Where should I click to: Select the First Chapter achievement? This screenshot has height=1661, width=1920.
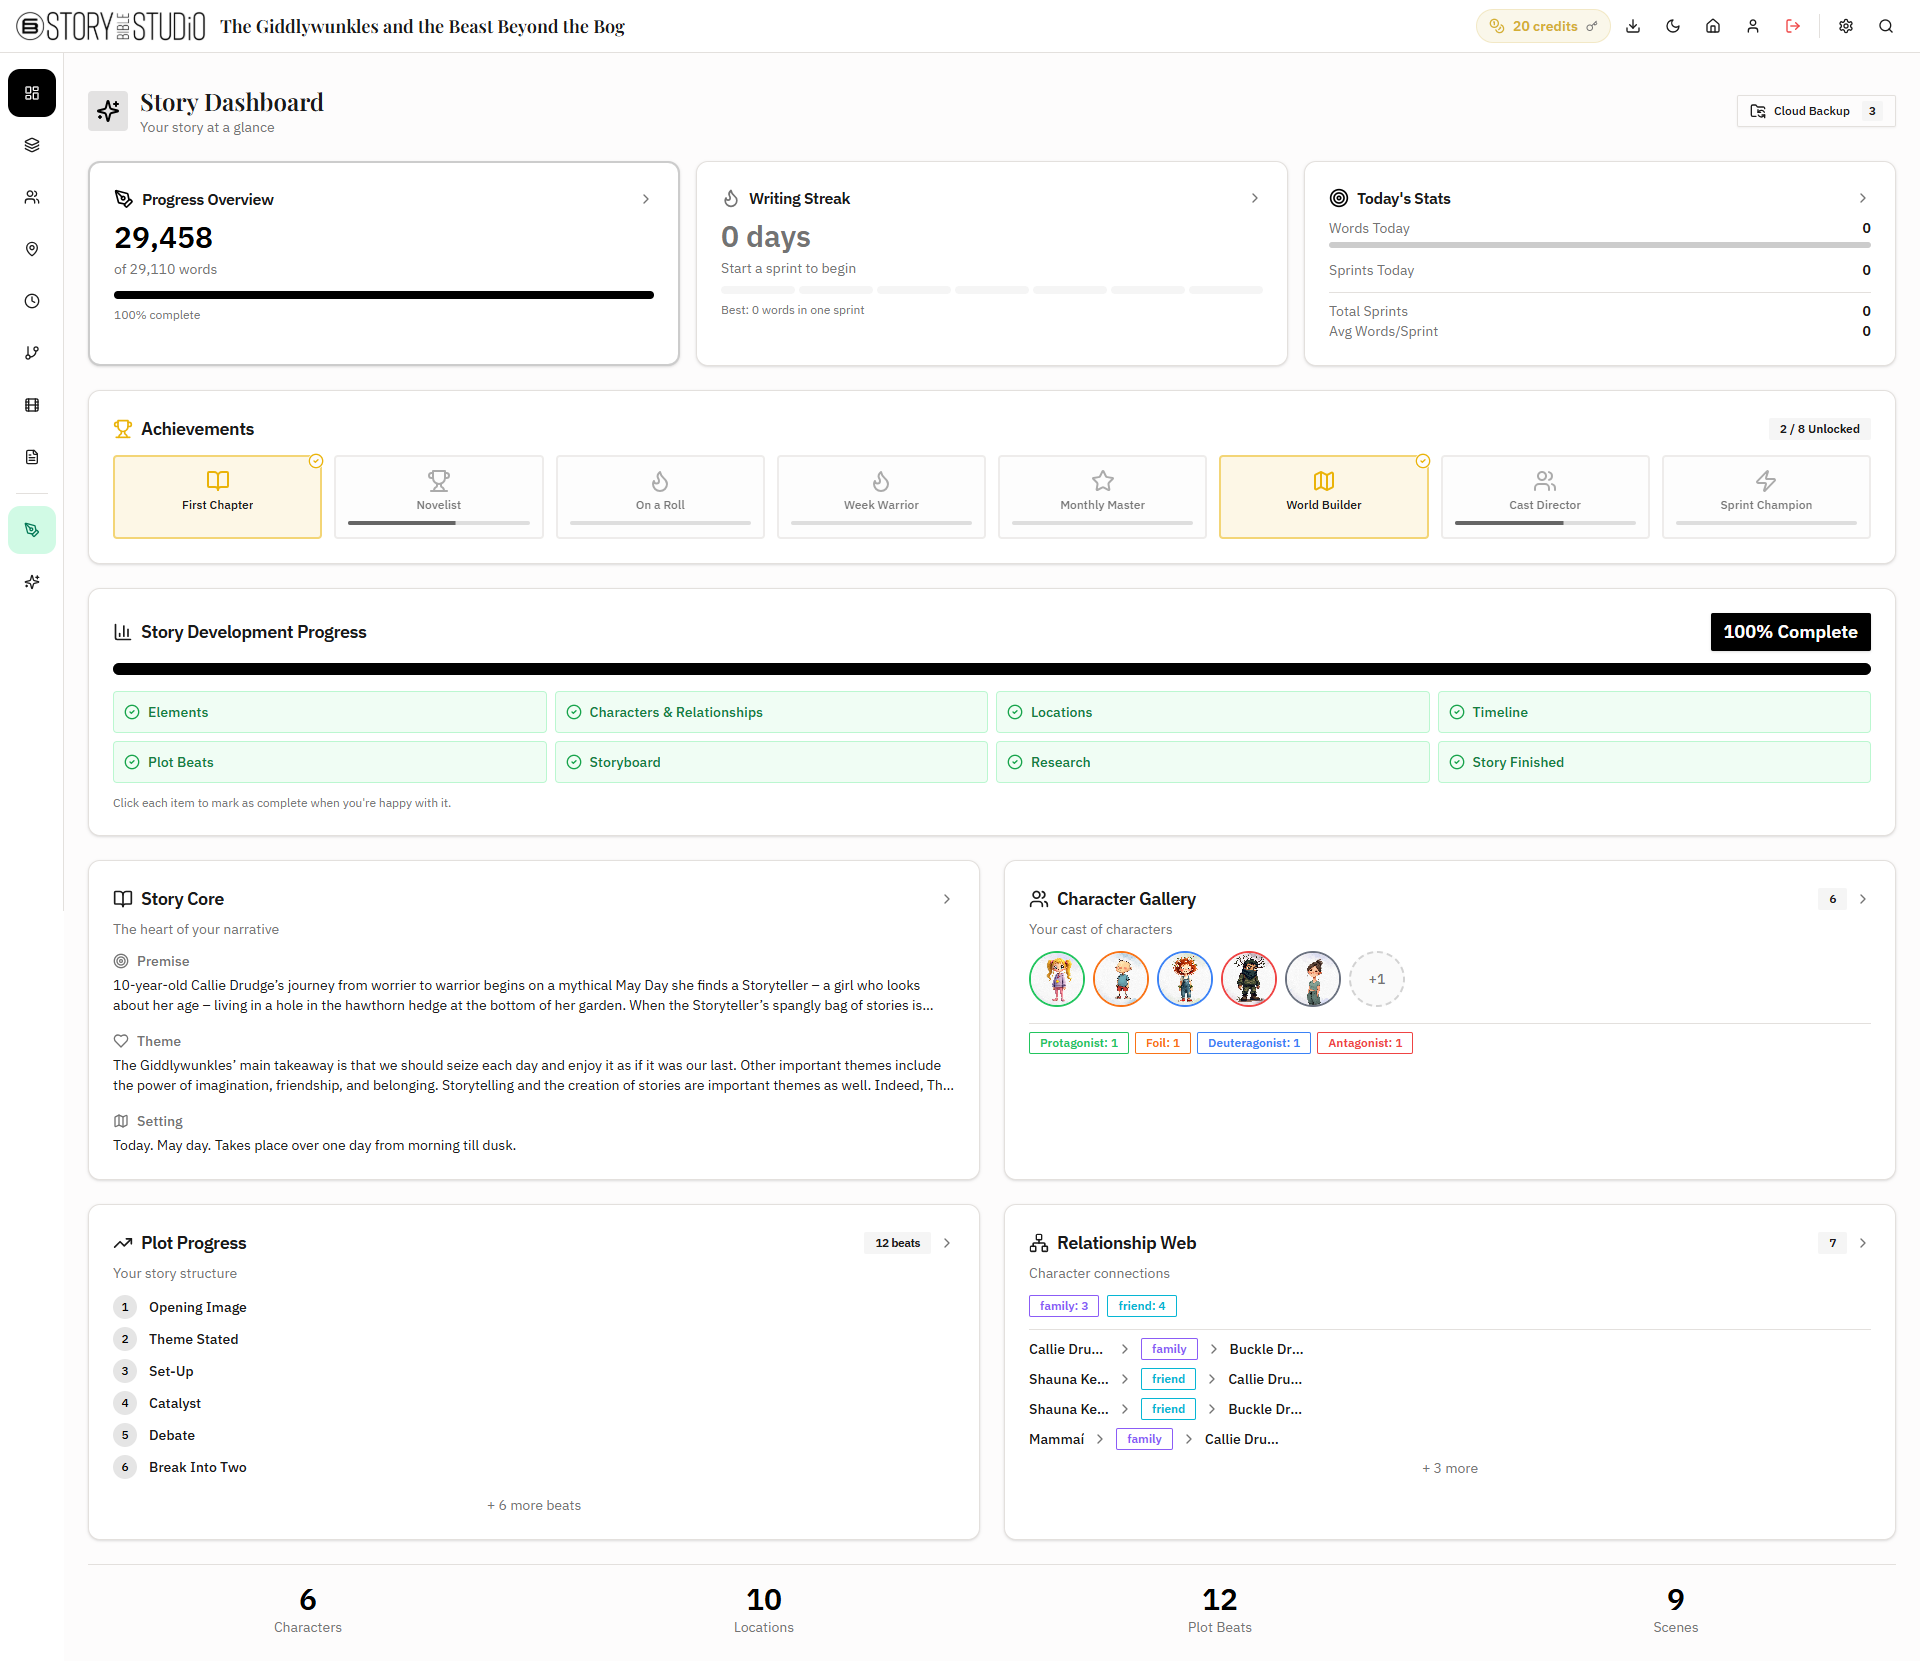click(217, 497)
